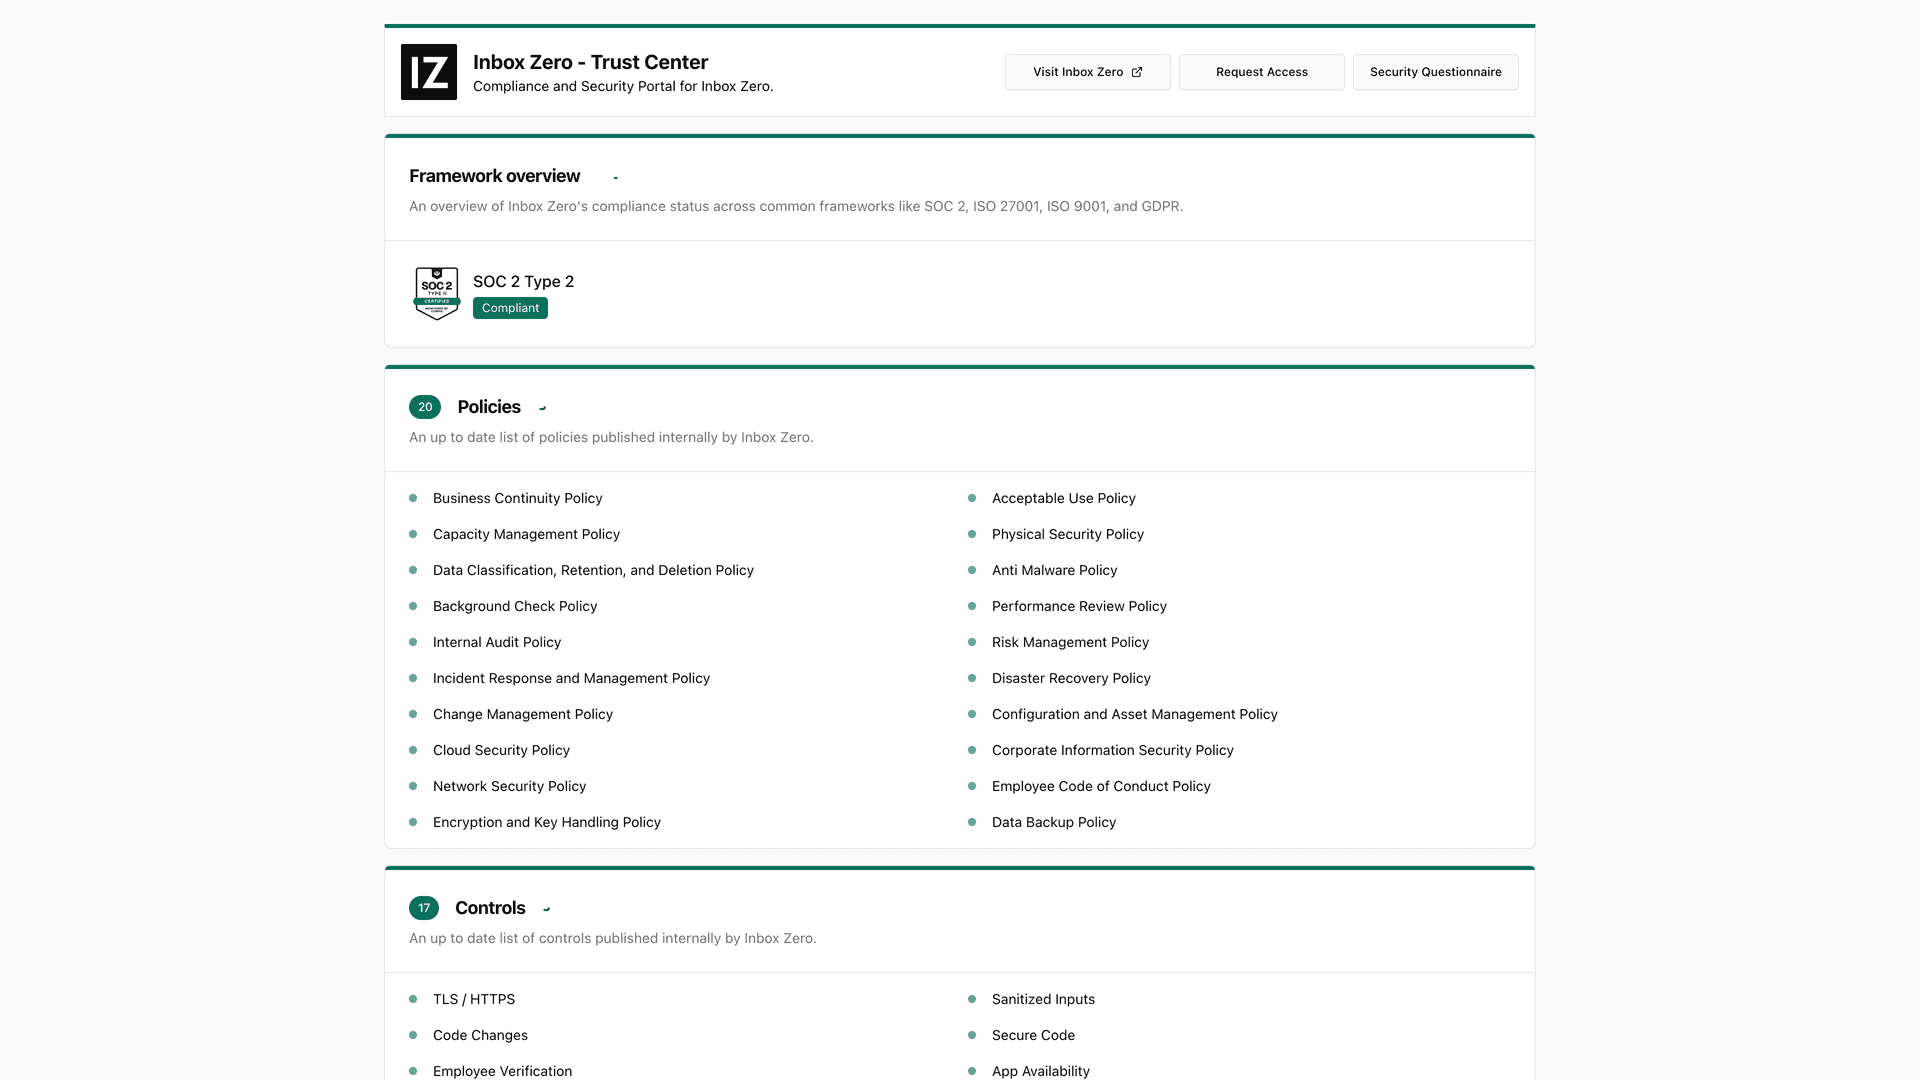Click the Inbox Zero - Trust Center title
Viewport: 1920px width, 1080px height.
[x=590, y=61]
